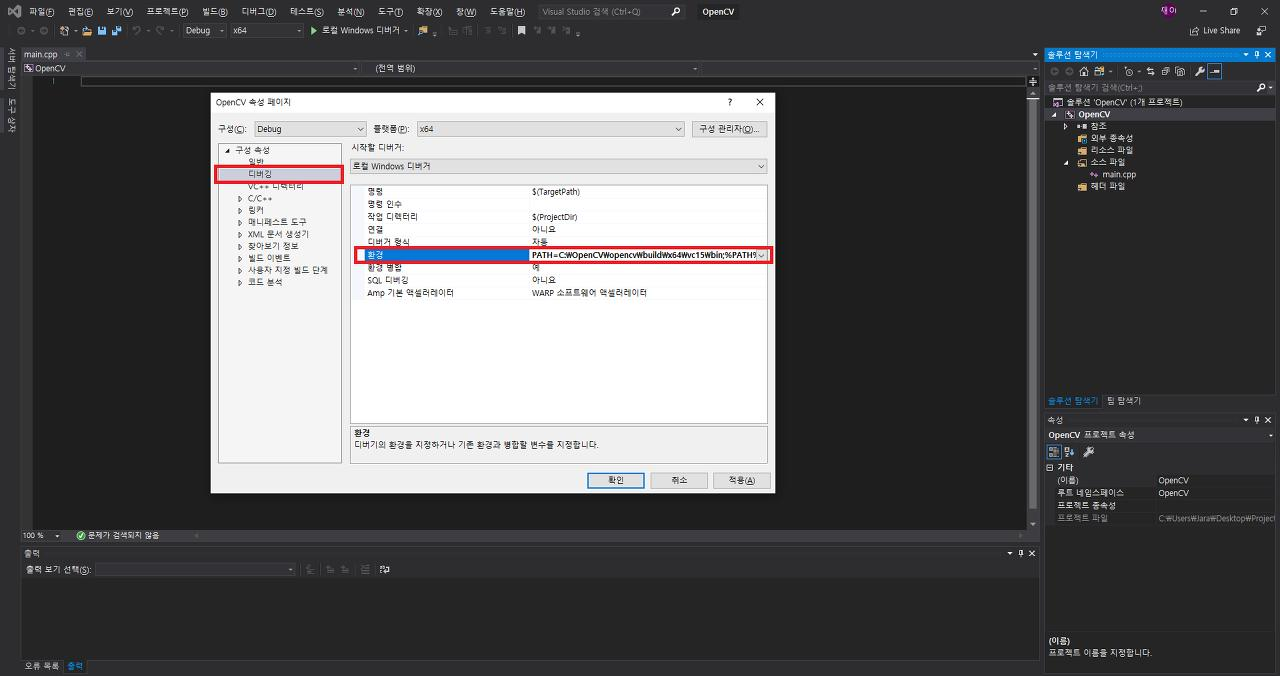Screen dimensions: 1280x676
Task: Click the 구성 관리자 button
Action: tap(729, 129)
